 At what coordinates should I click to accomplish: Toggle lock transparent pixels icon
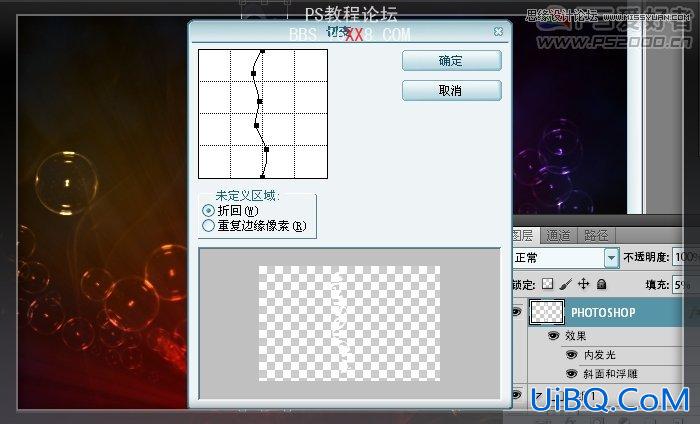click(x=547, y=284)
